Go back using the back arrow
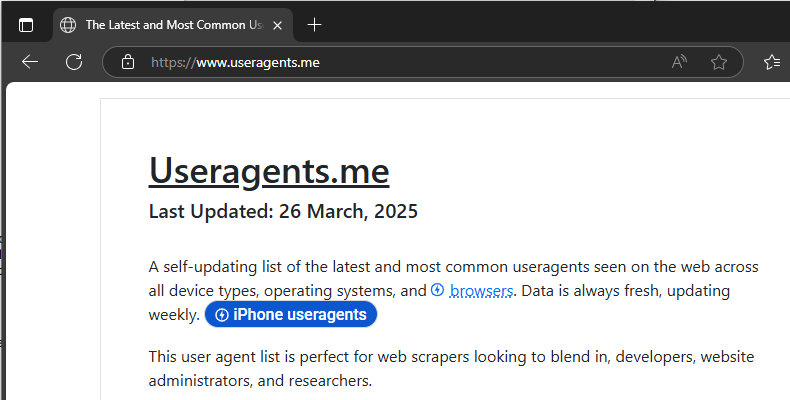This screenshot has height=400, width=790. [x=30, y=62]
